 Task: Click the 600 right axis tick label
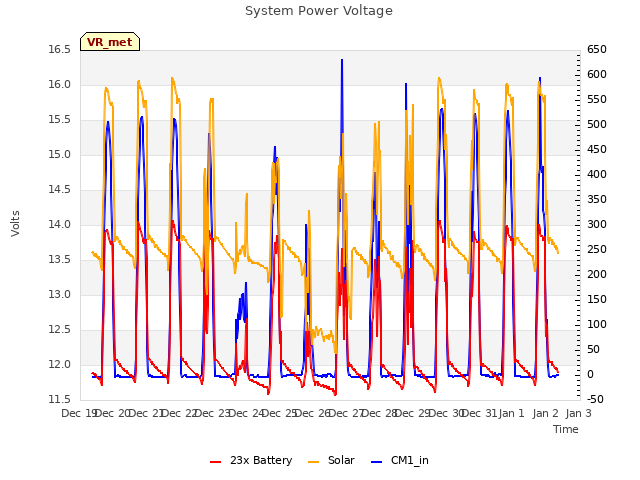click(597, 75)
